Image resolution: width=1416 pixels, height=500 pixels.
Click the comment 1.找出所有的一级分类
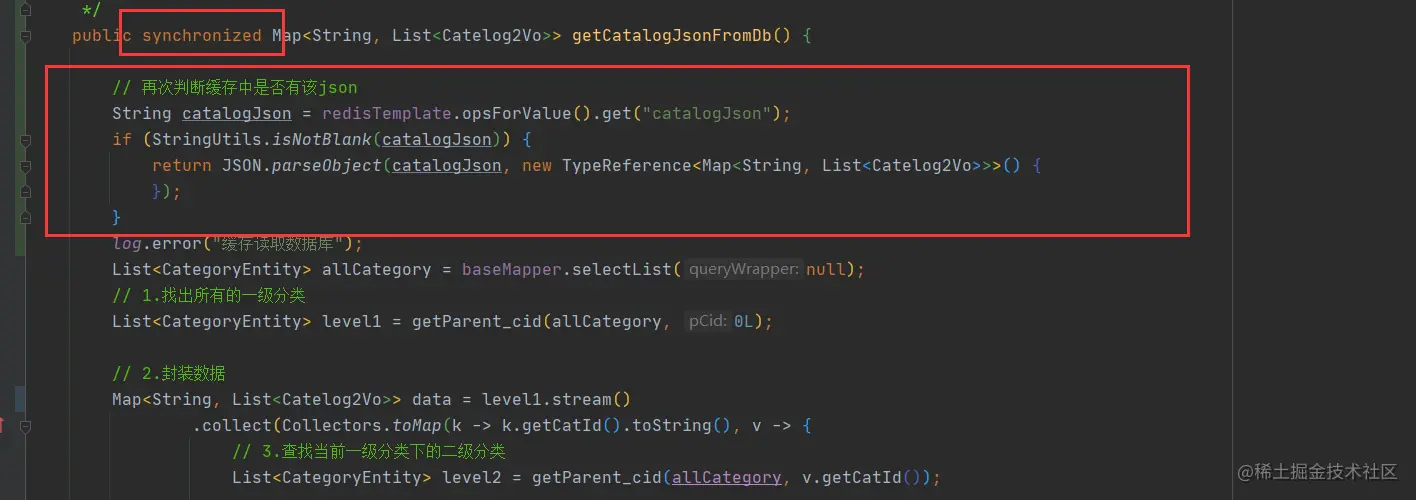[209, 296]
